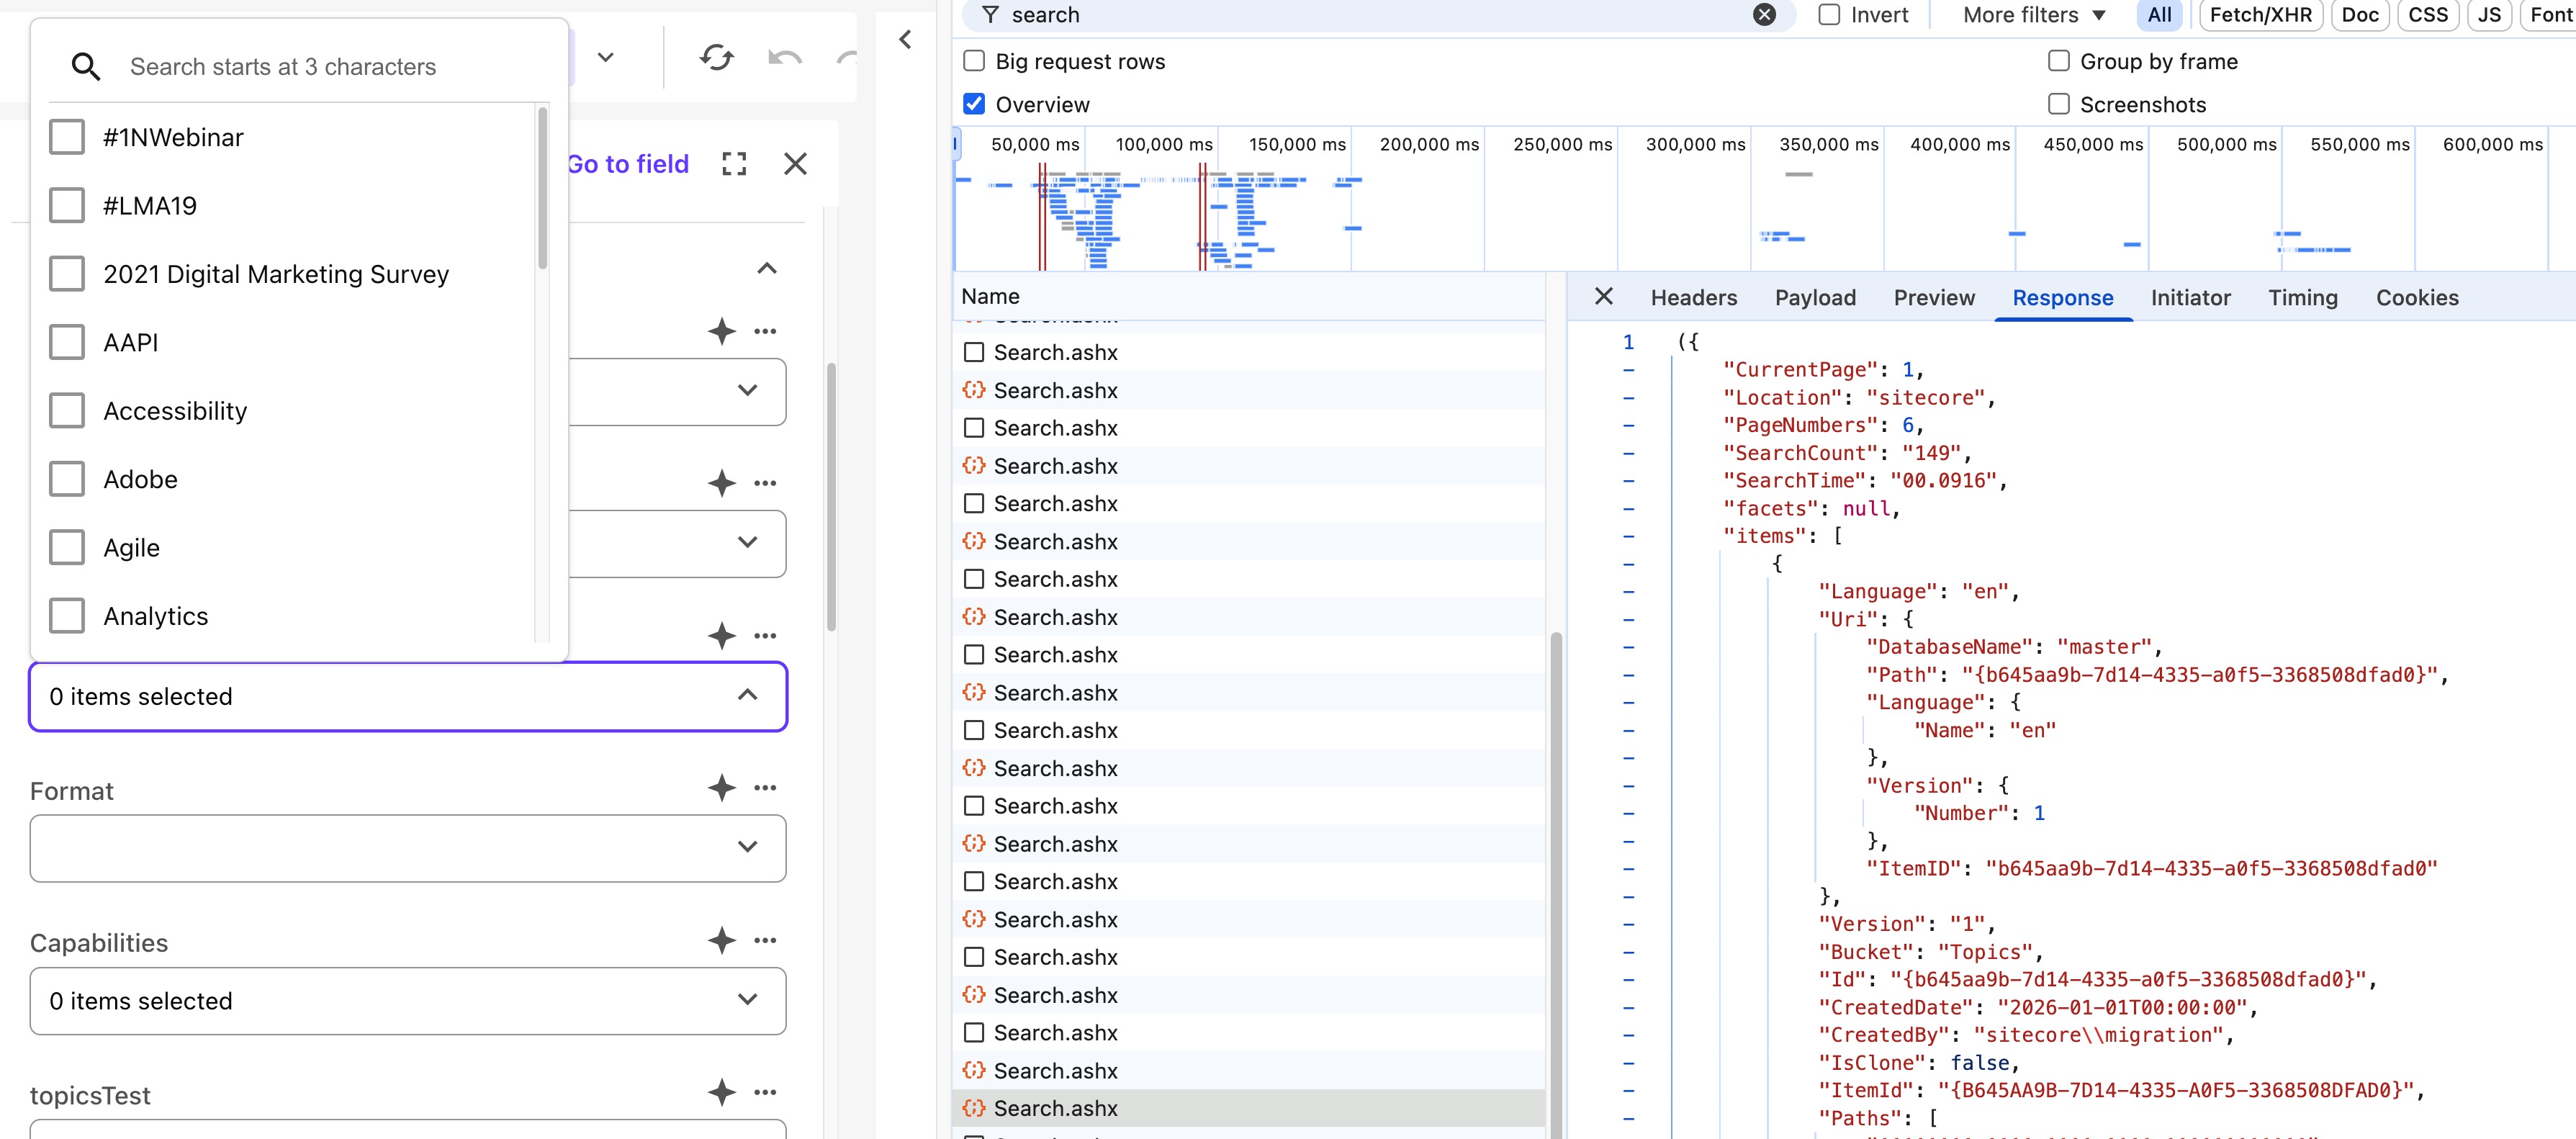Viewport: 2576px width, 1139px height.
Task: Click the undo arrow icon
Action: point(785,57)
